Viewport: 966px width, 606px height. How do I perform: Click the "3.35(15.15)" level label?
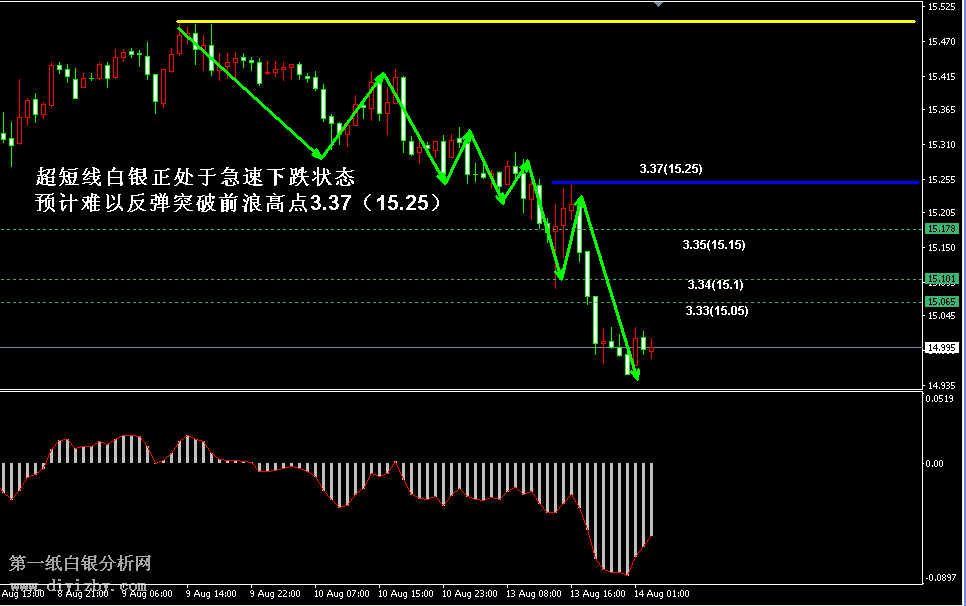pos(714,244)
